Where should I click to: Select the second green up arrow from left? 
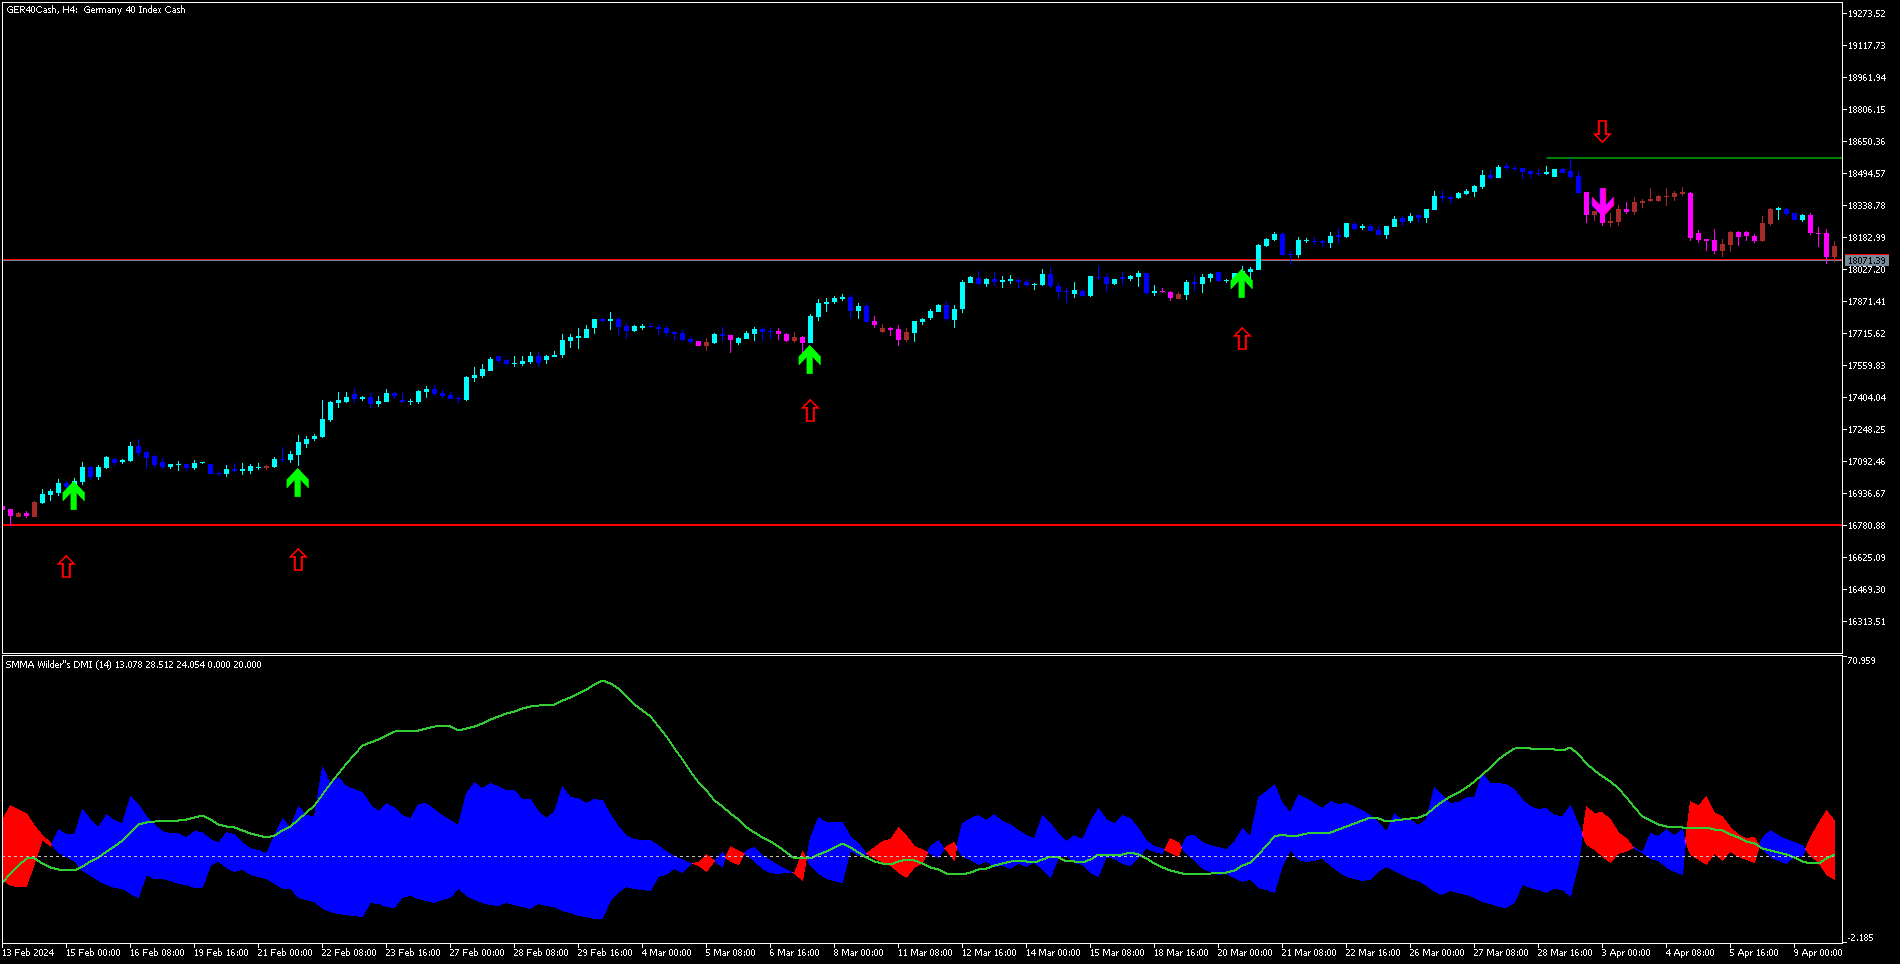pyautogui.click(x=297, y=483)
